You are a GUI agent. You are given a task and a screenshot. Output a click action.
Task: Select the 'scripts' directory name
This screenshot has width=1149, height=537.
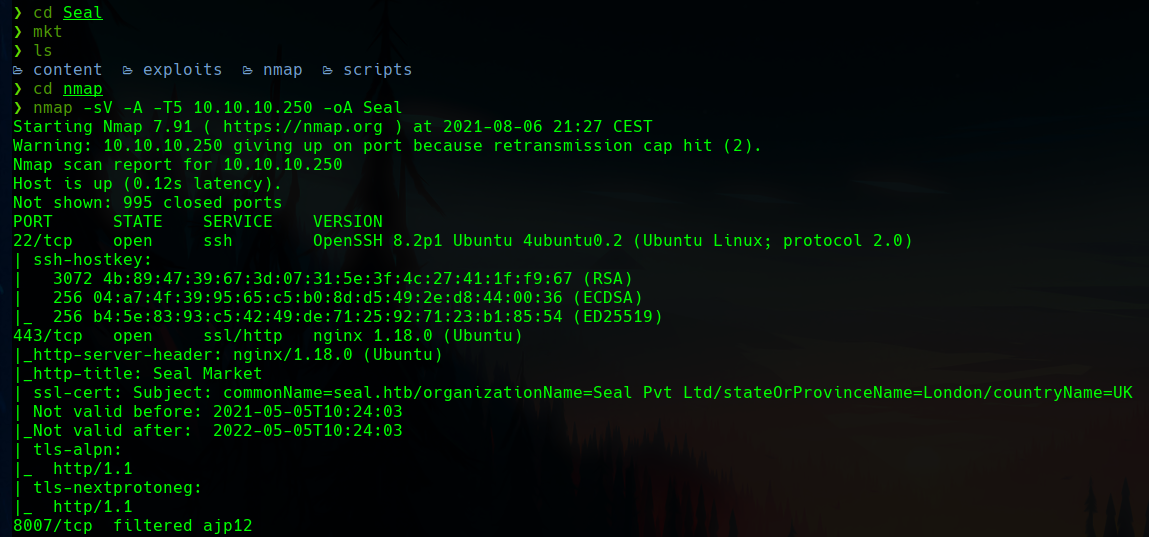pyautogui.click(x=377, y=70)
